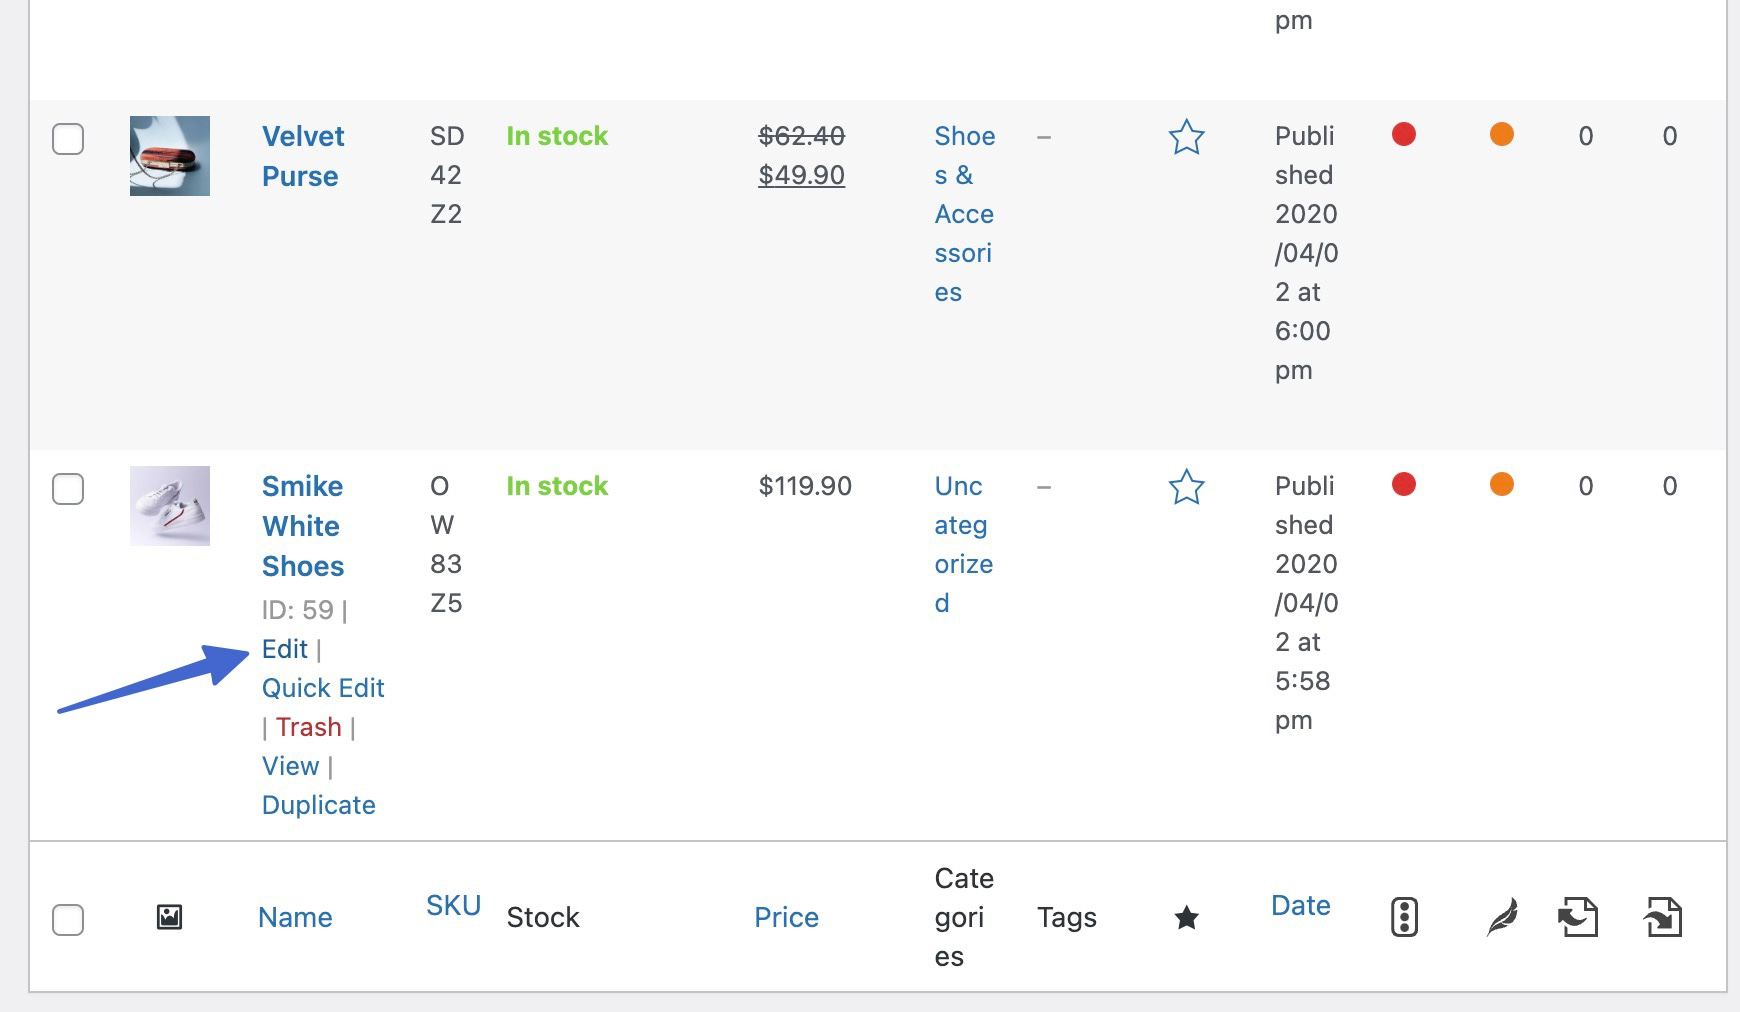Open the Smike White Shoes product thumbnail

pyautogui.click(x=170, y=506)
